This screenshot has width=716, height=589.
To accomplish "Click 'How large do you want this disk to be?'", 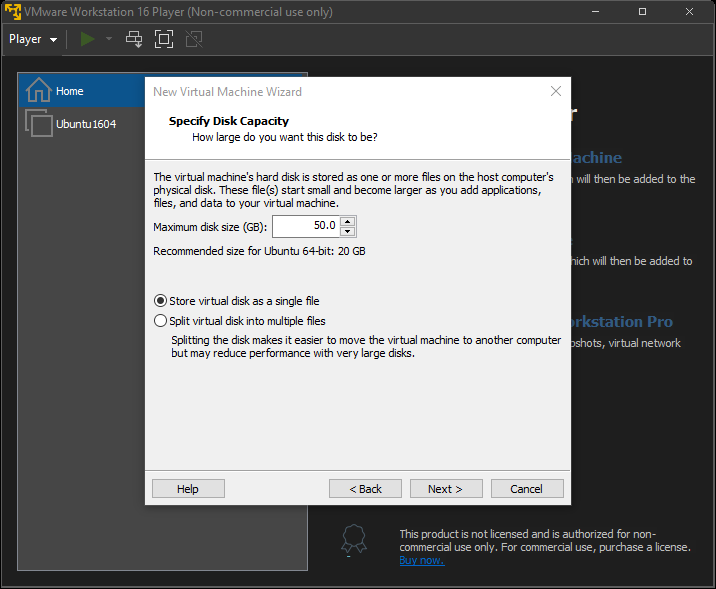I will click(284, 137).
